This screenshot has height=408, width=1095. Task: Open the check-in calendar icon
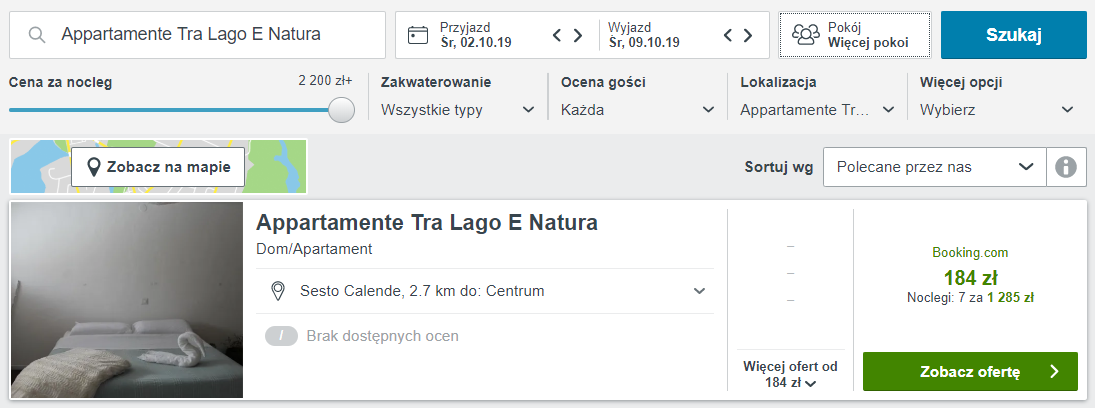418,35
